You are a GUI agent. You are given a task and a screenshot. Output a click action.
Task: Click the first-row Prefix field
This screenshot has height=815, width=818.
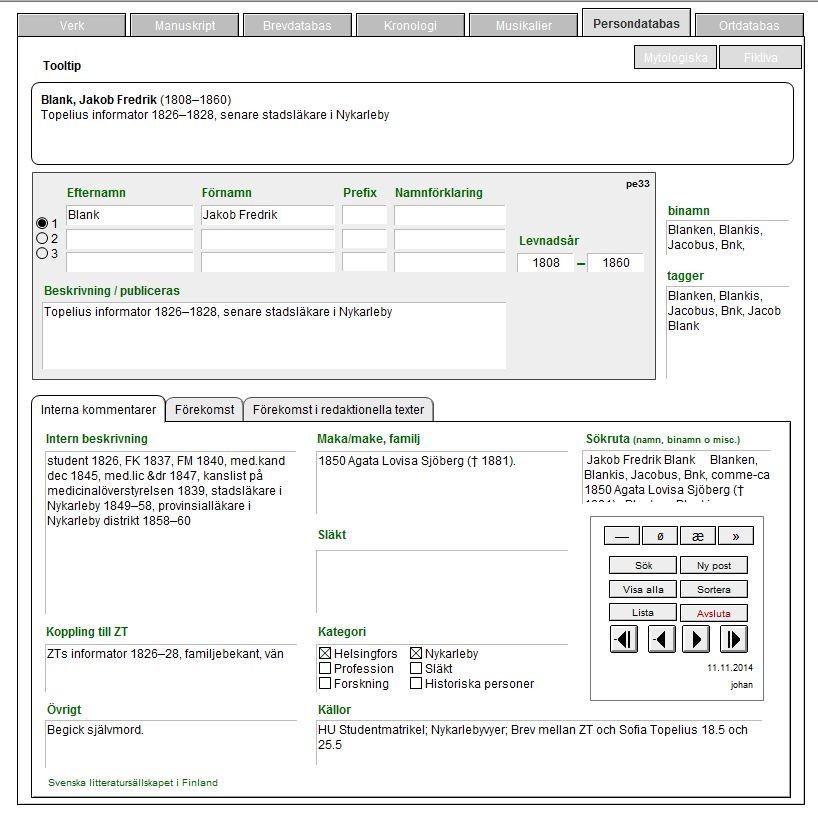[x=365, y=215]
